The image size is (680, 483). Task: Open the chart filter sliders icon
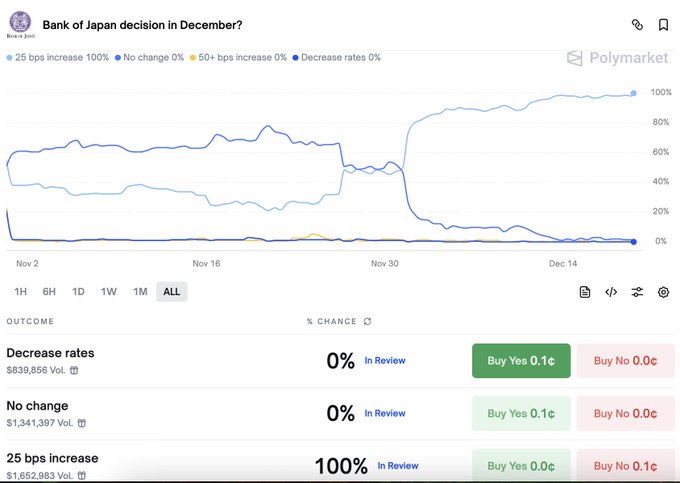[x=637, y=292]
